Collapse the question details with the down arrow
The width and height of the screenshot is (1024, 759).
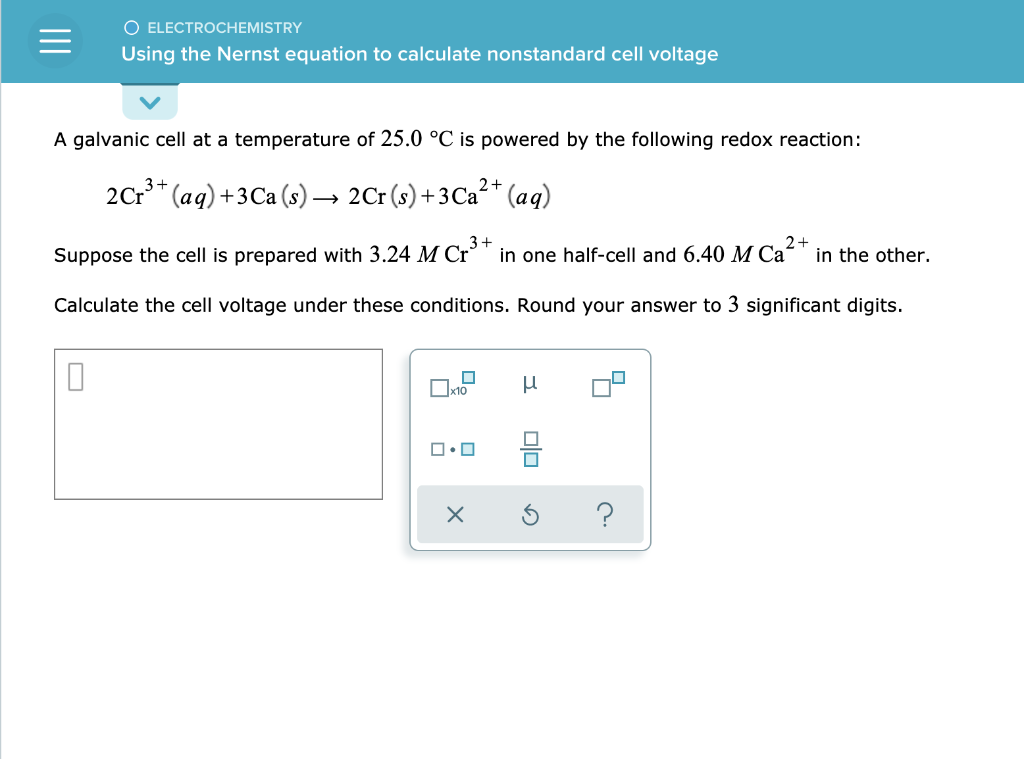[150, 101]
